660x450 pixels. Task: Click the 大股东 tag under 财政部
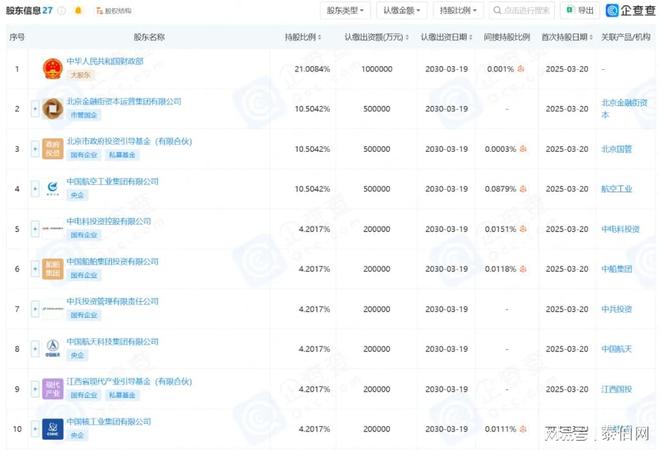80,75
